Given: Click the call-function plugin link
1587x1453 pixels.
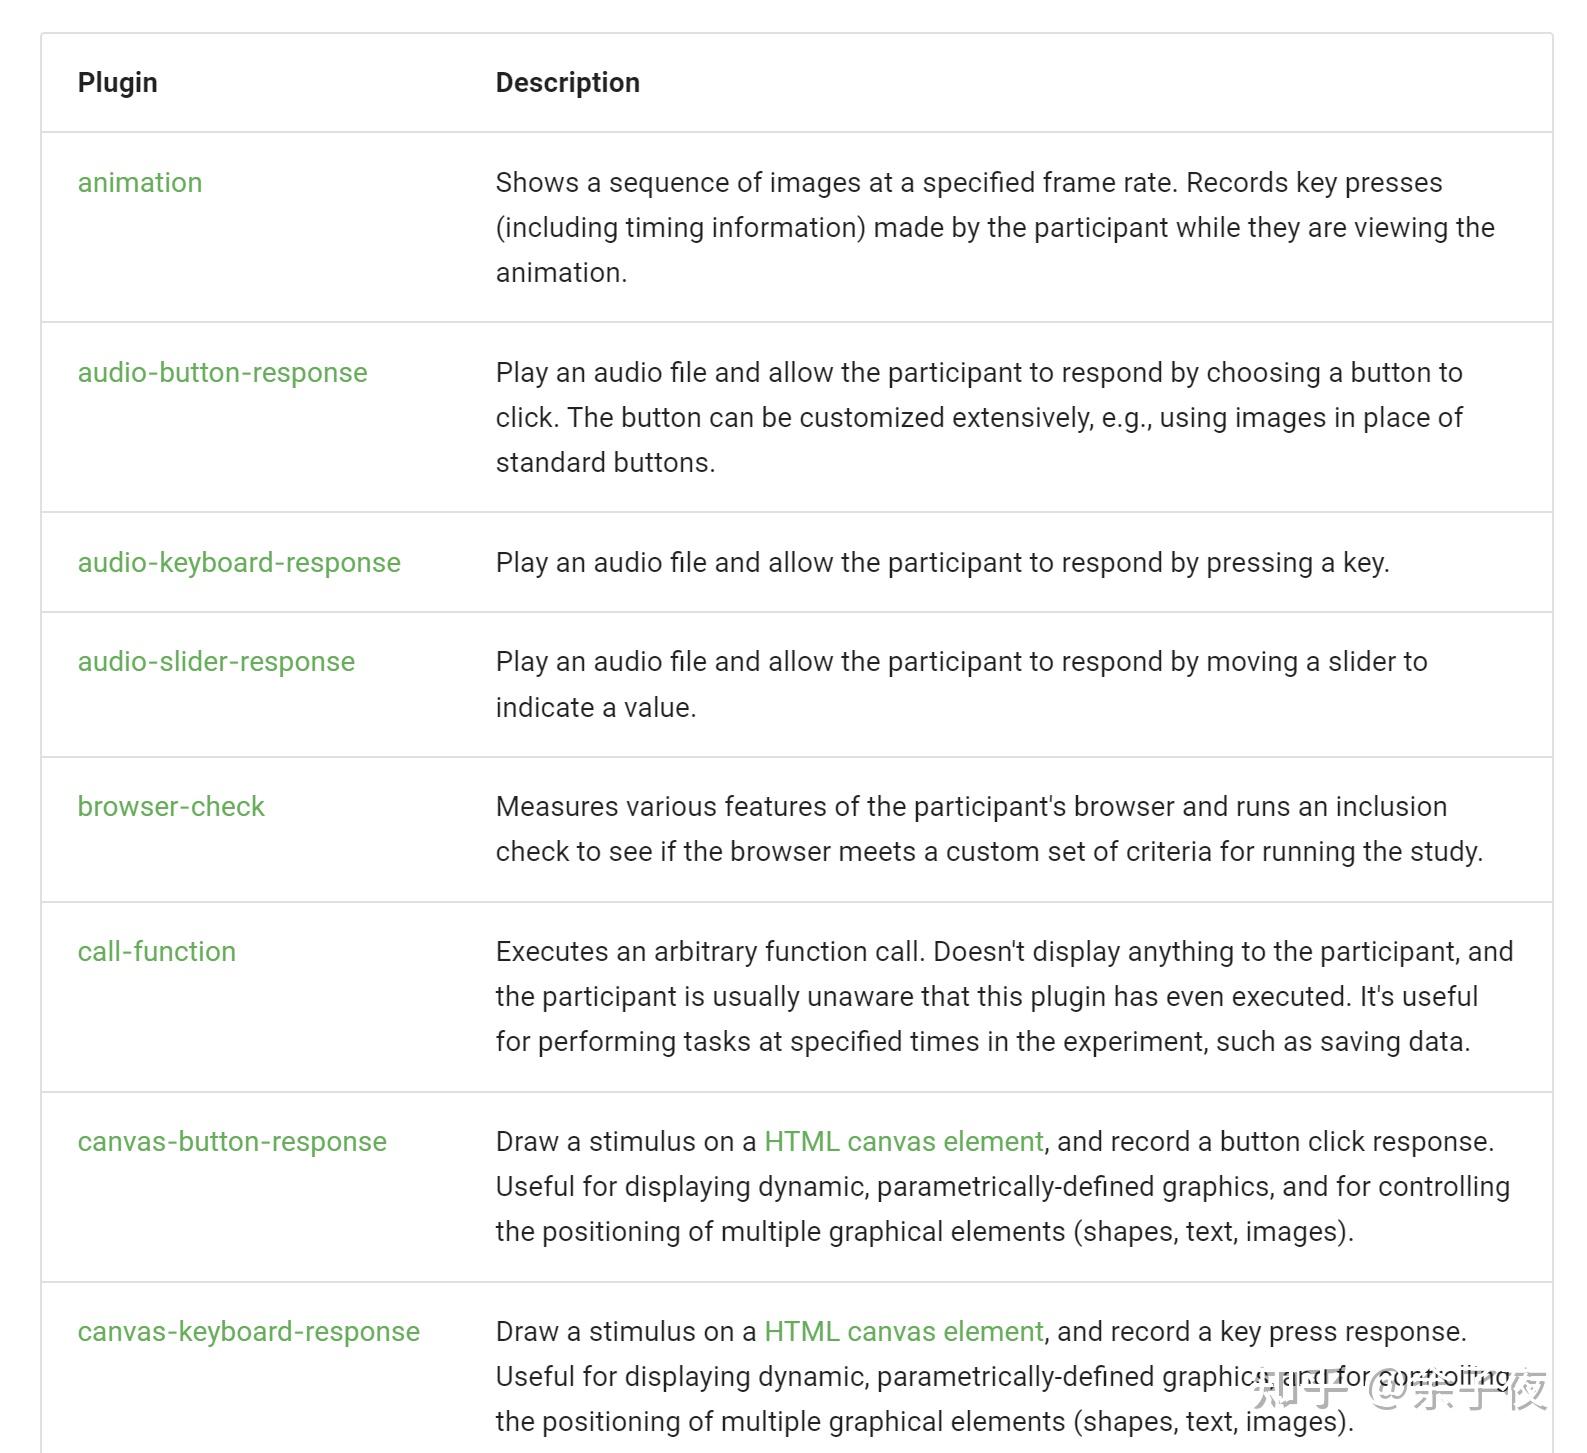Looking at the screenshot, I should [157, 952].
